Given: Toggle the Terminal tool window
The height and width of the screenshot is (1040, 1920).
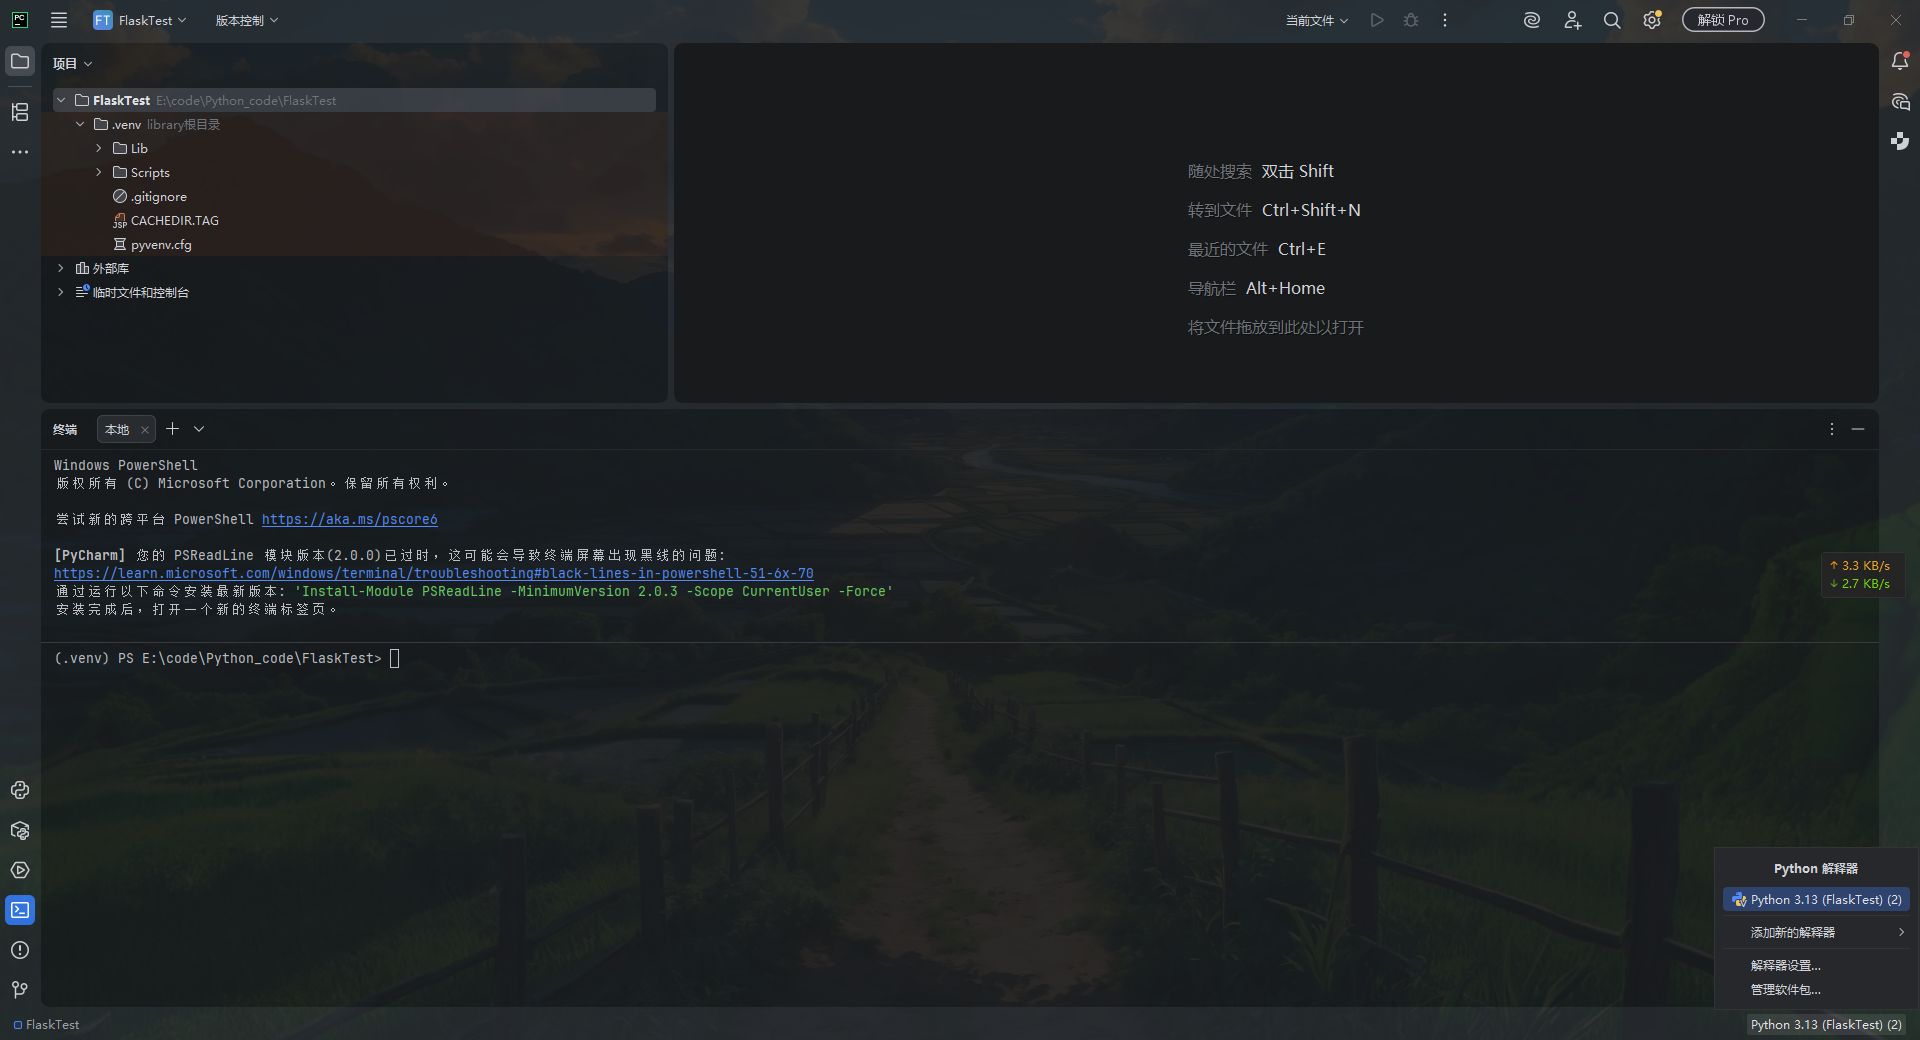Looking at the screenshot, I should pyautogui.click(x=20, y=910).
